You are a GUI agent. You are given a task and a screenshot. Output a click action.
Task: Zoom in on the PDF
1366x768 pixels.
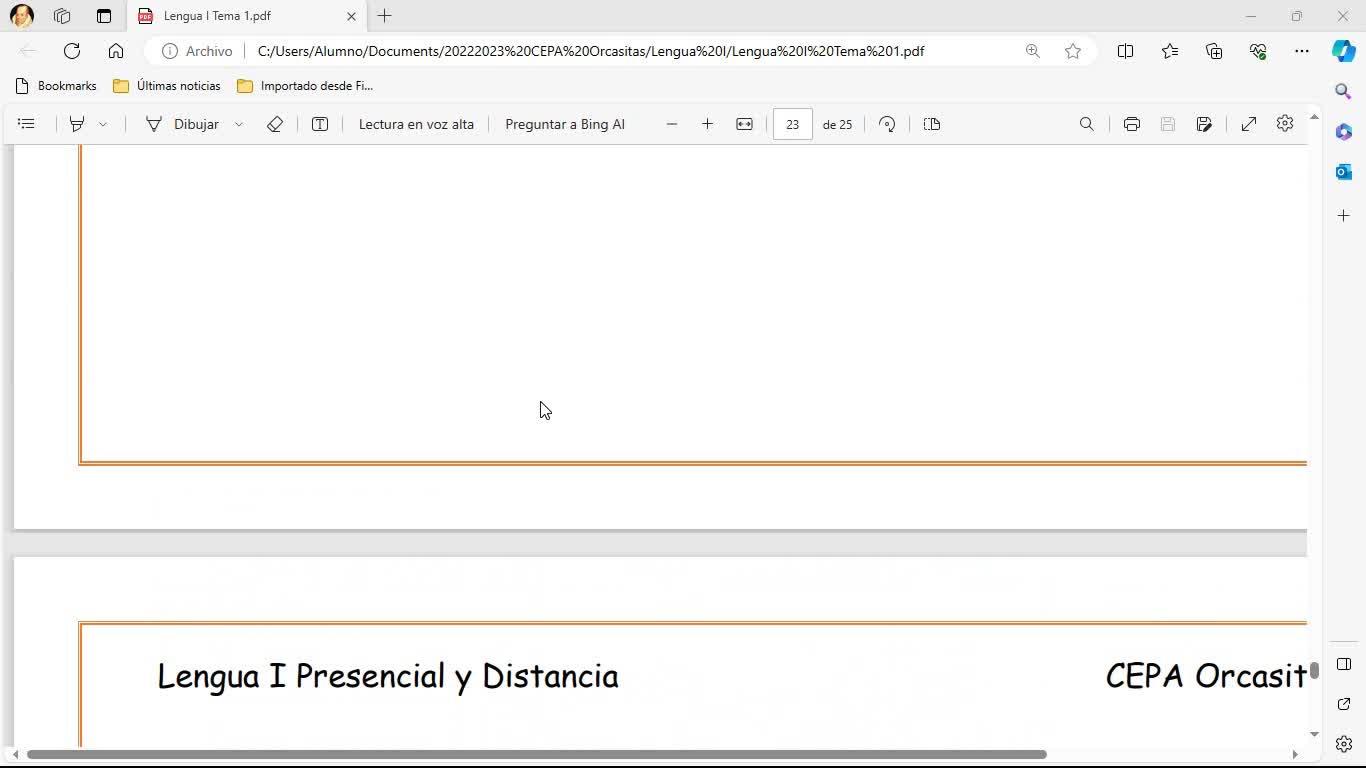(x=708, y=124)
